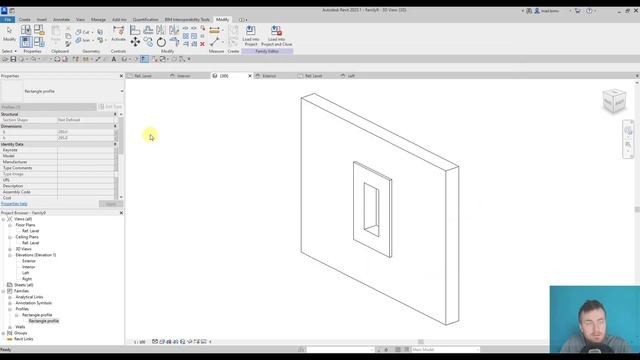The width and height of the screenshot is (640, 360).
Task: Collapse the Structural properties section
Action: tap(115, 114)
